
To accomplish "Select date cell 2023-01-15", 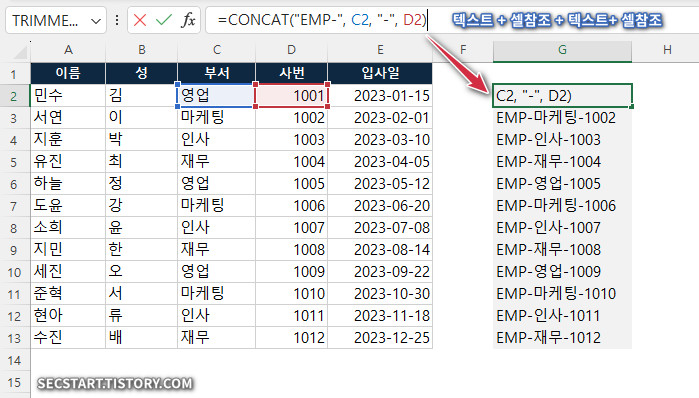I will [x=380, y=95].
